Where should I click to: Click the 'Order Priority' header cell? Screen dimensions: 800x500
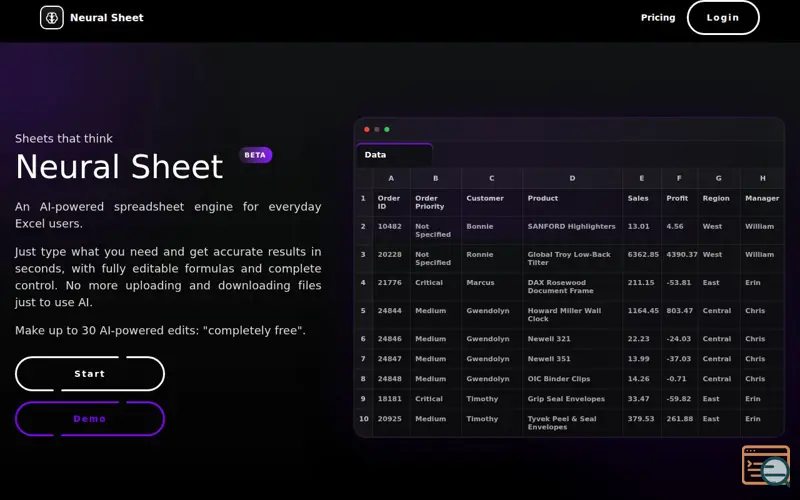pos(436,203)
